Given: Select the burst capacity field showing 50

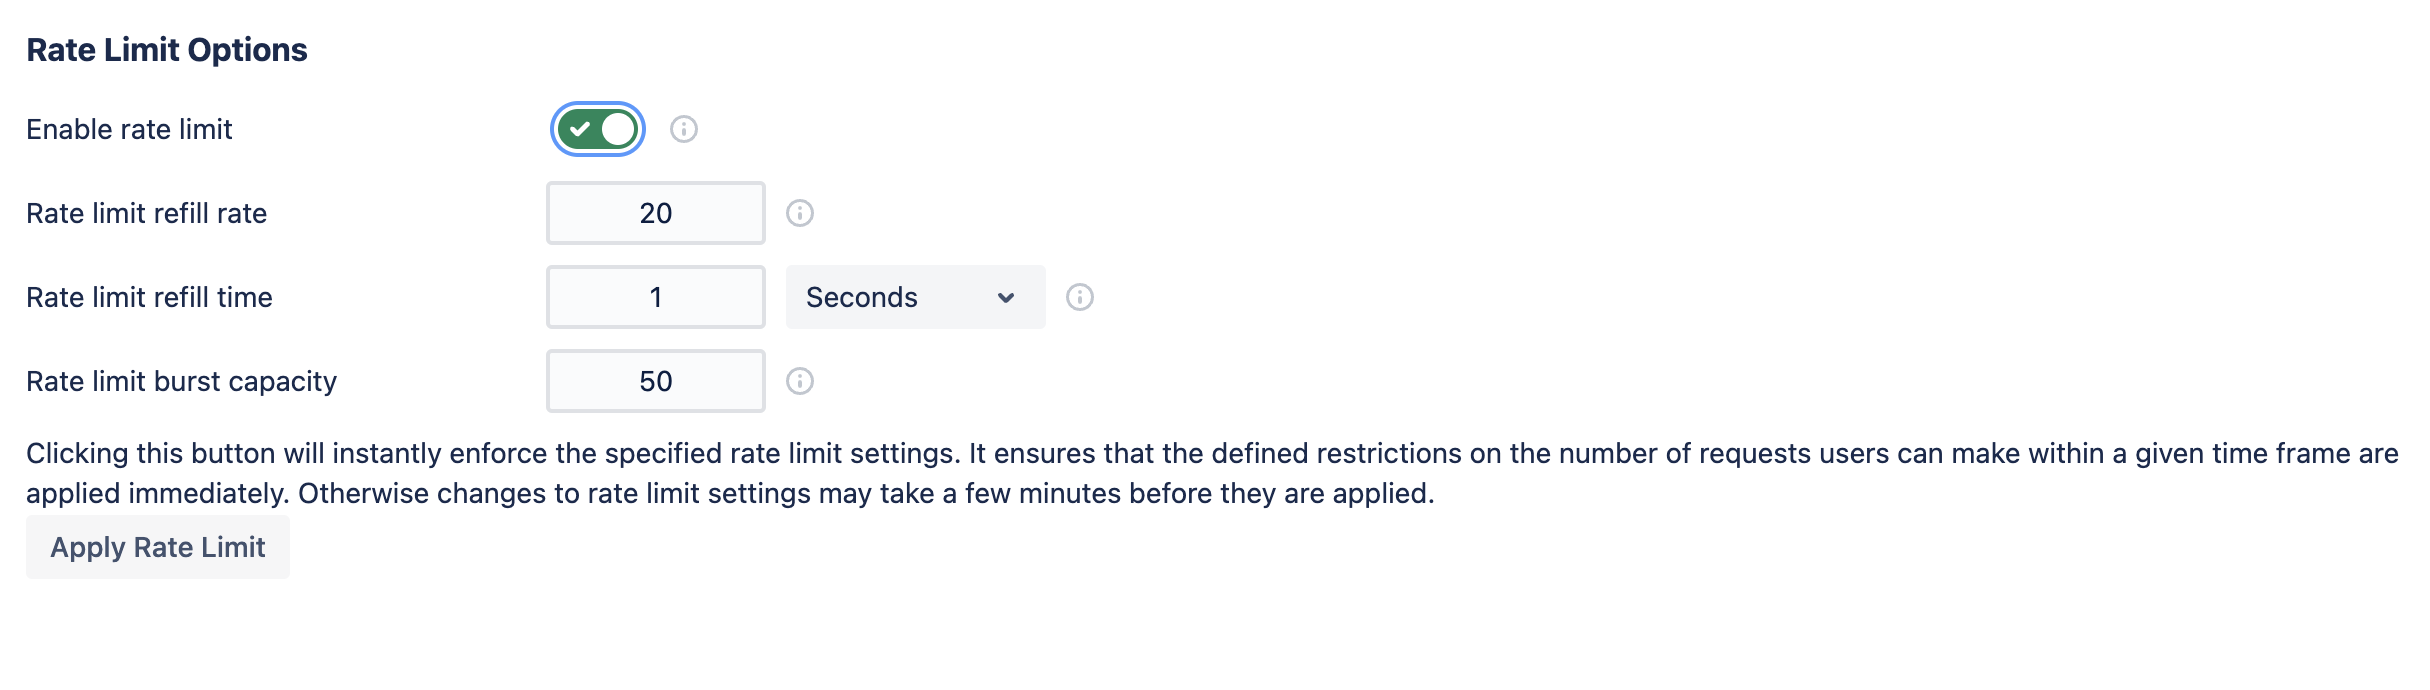Looking at the screenshot, I should pyautogui.click(x=656, y=381).
